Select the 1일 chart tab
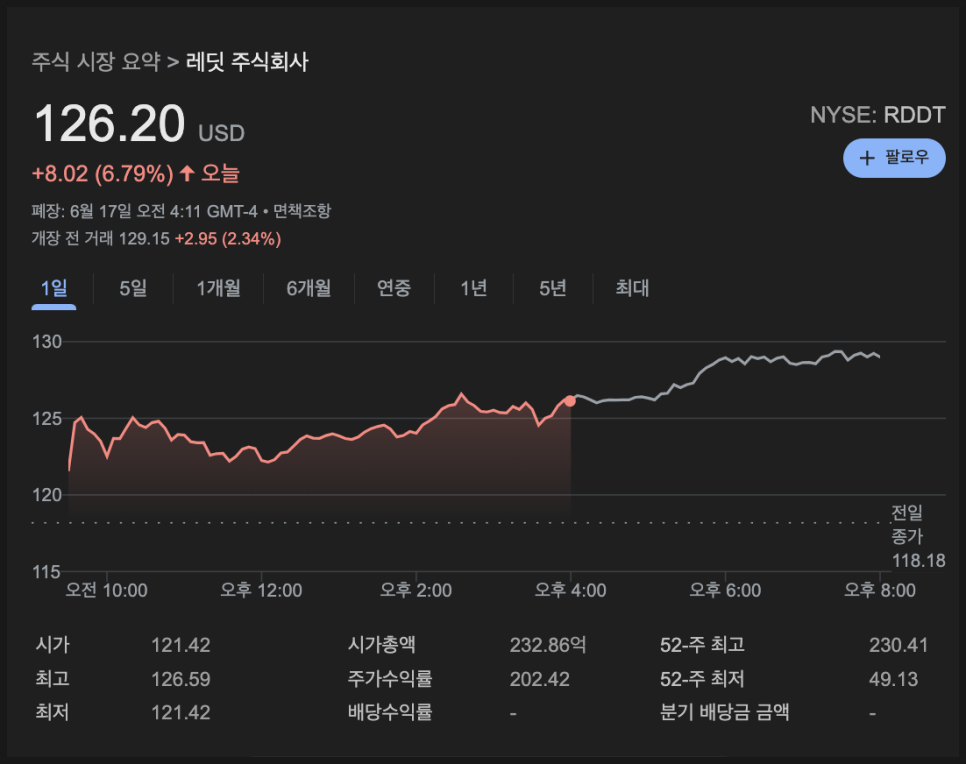The image size is (966, 764). coord(54,288)
